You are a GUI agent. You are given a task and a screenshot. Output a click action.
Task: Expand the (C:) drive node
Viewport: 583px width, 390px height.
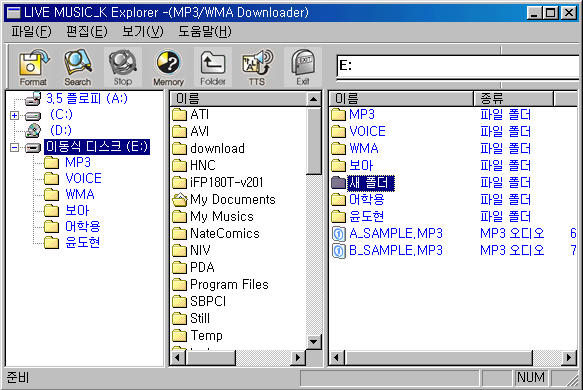point(15,116)
